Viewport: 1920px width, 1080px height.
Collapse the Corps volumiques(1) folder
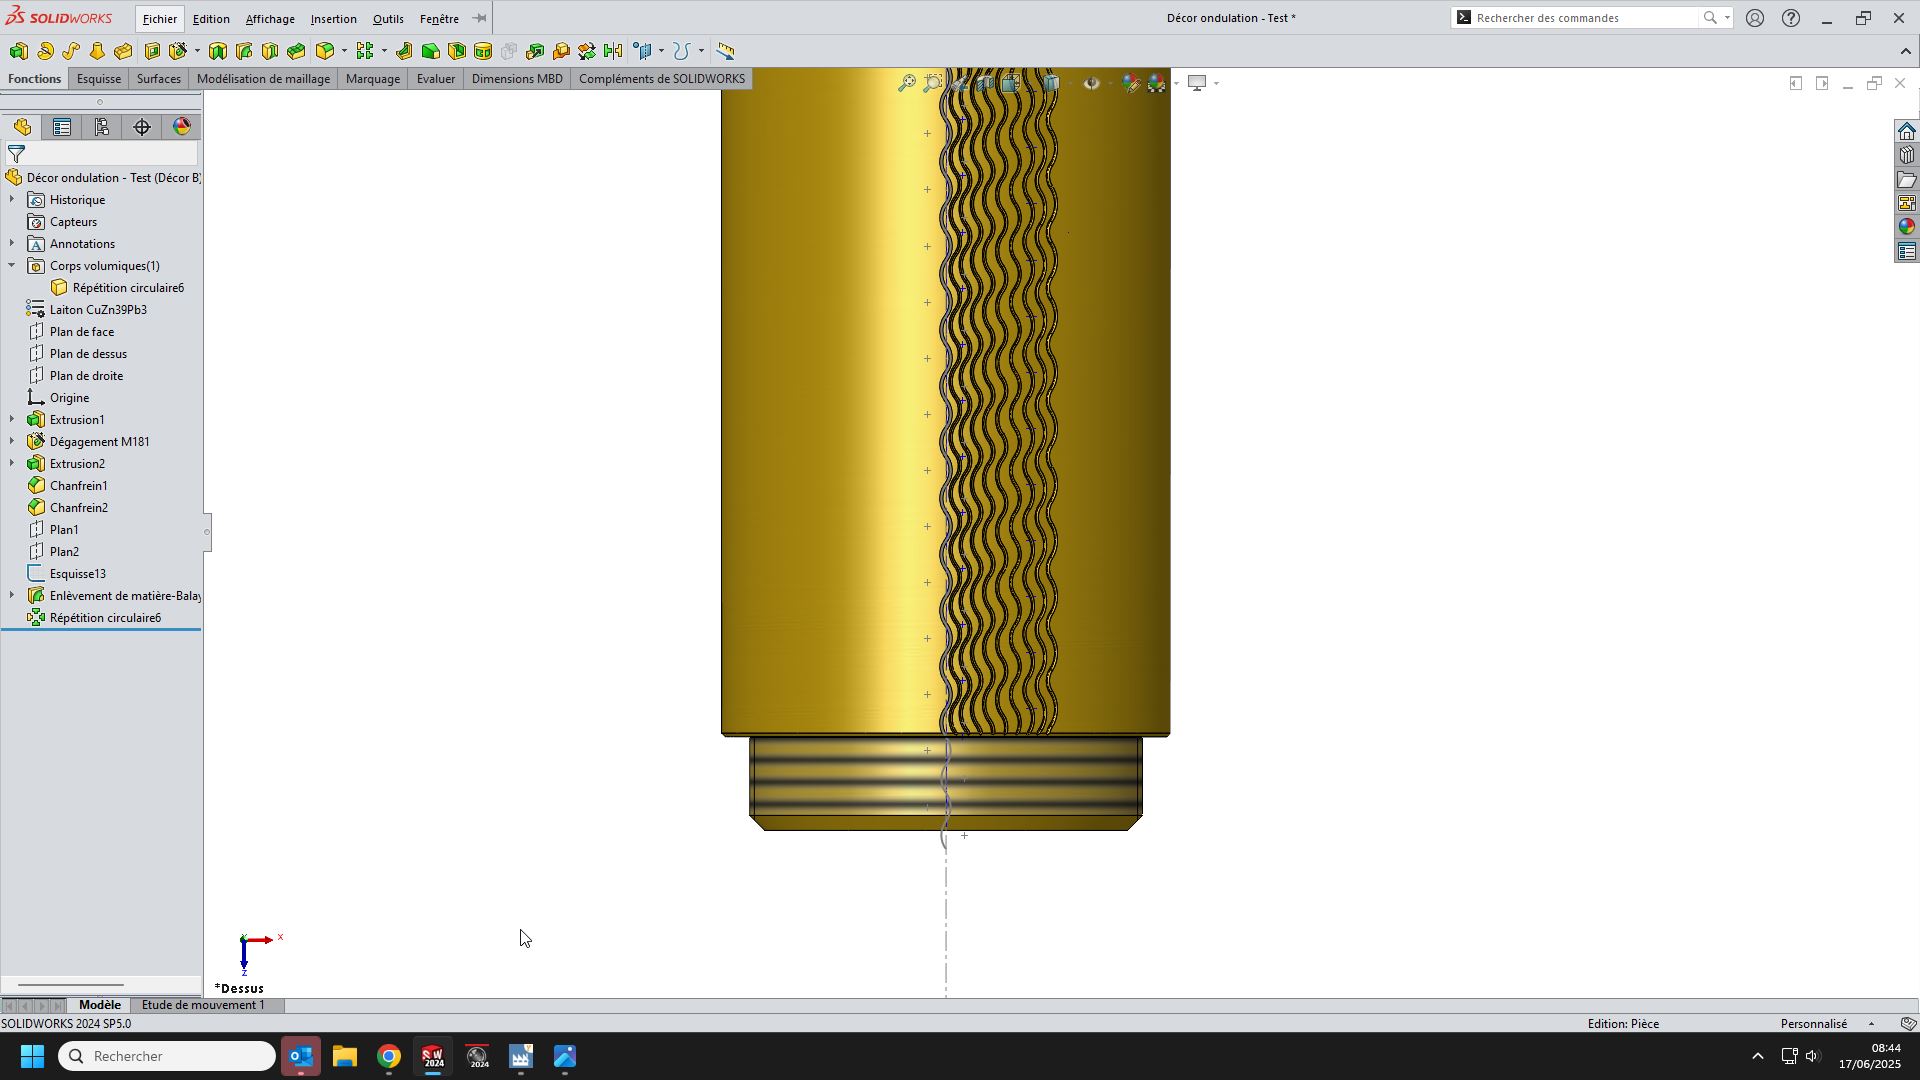pos(12,266)
